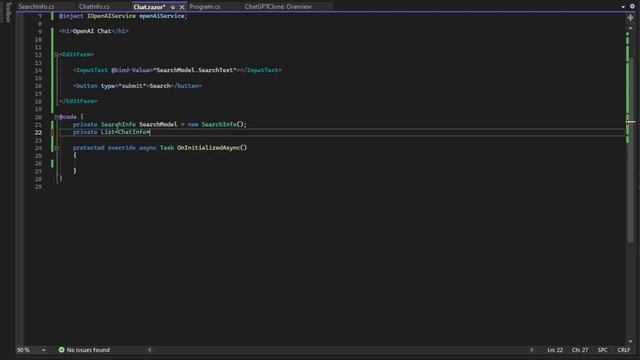Screen dimensions: 640x360
Task: Click the horizontal scrollbar left arrow
Action: [x=149, y=350]
